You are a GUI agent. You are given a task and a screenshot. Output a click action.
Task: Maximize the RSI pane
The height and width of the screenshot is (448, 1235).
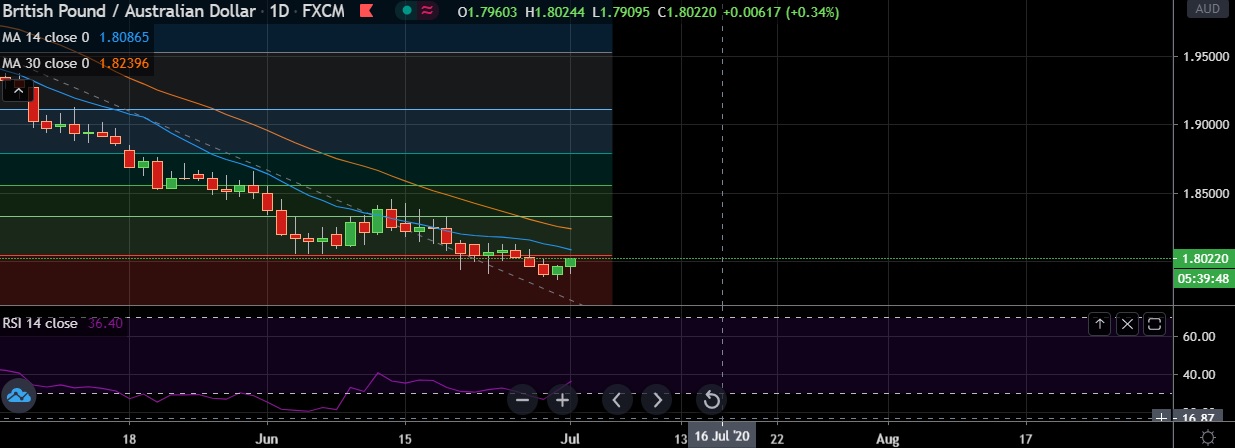[1154, 324]
